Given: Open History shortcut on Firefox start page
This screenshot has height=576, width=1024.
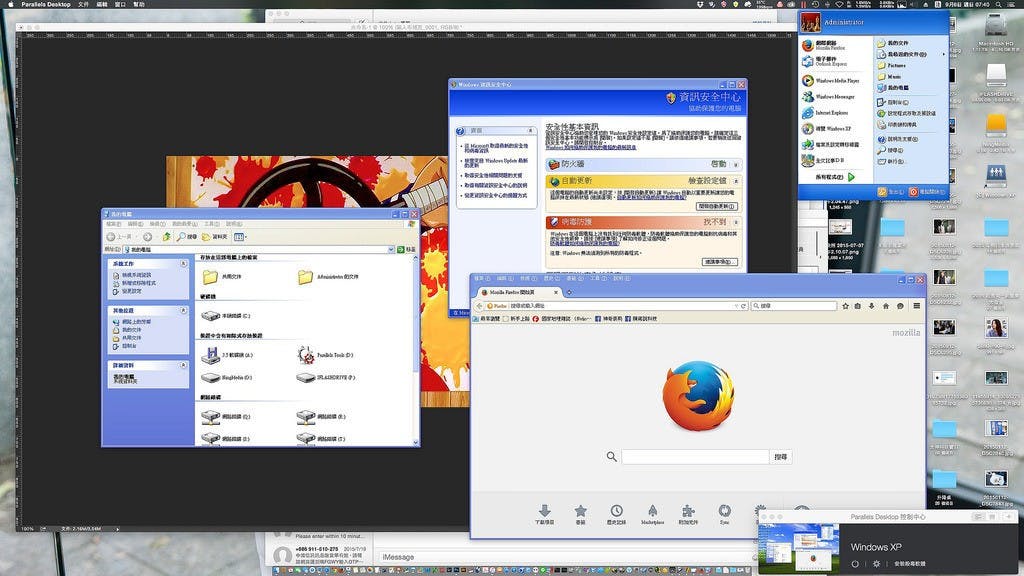Looking at the screenshot, I should tap(617, 511).
